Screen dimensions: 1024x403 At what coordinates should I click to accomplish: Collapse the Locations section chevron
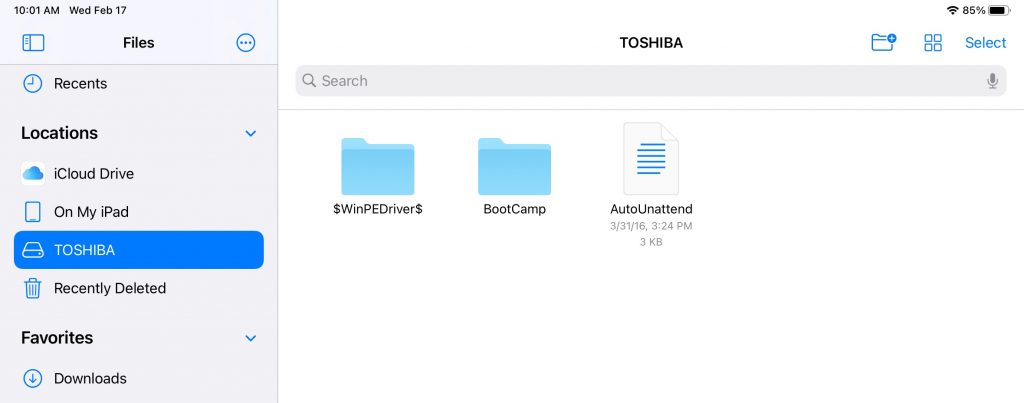[x=250, y=133]
